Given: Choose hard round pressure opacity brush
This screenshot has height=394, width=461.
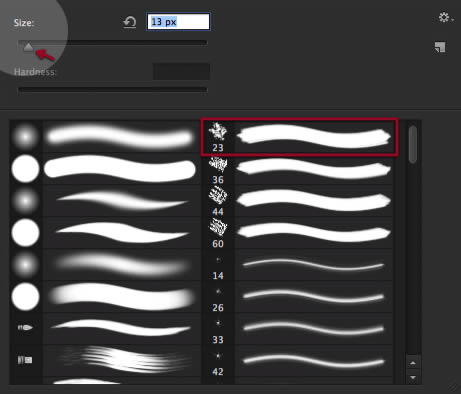Looking at the screenshot, I should (25, 297).
